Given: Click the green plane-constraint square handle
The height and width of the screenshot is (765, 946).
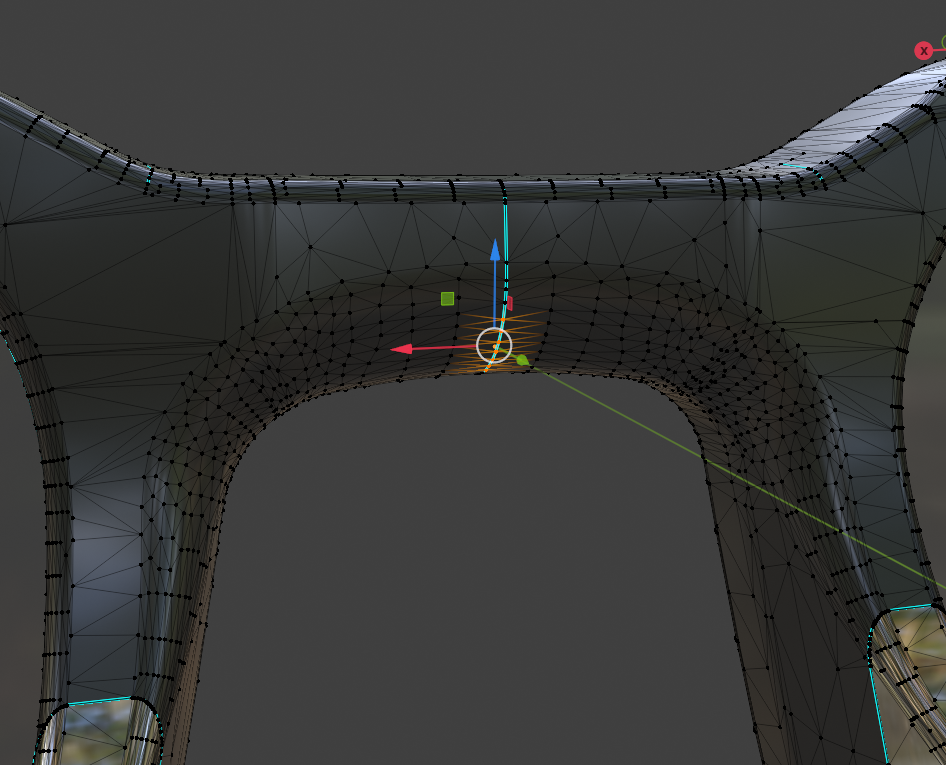Looking at the screenshot, I should click(446, 297).
